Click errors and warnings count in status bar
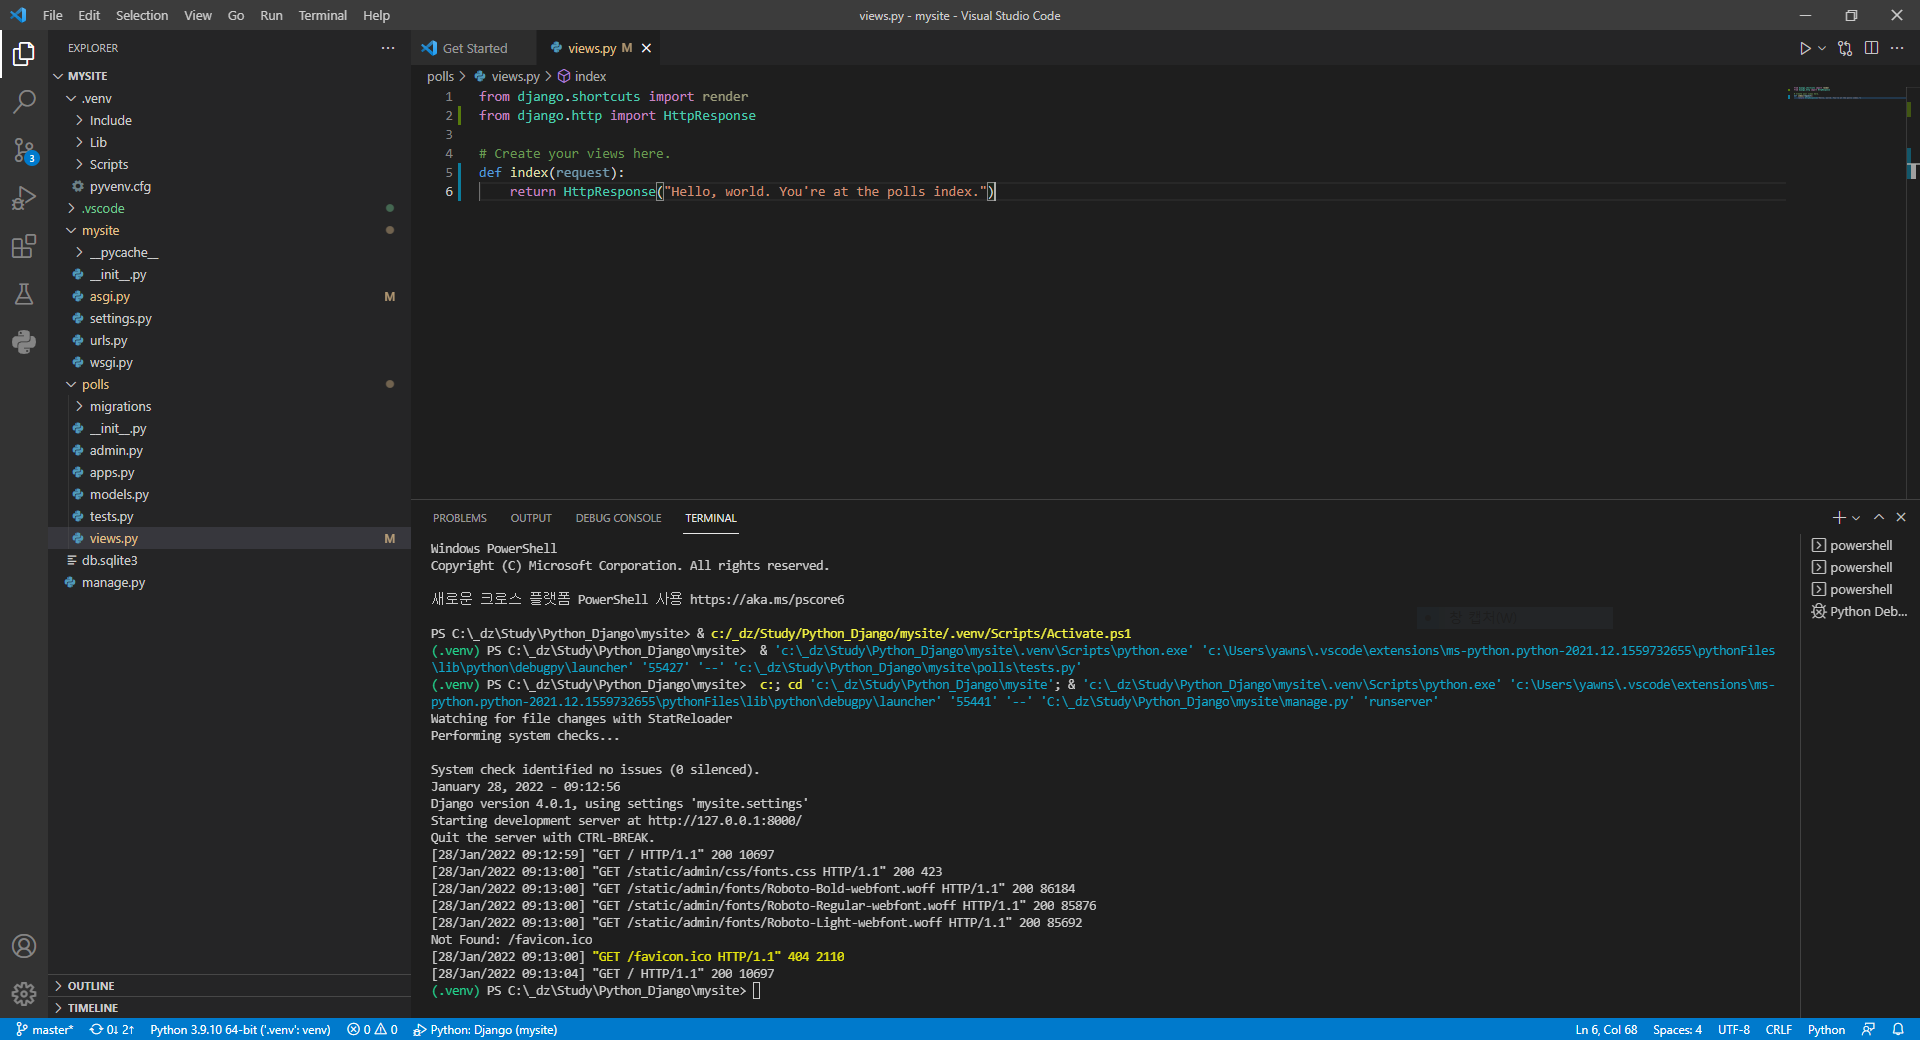Viewport: 1920px width, 1040px height. pyautogui.click(x=372, y=1029)
